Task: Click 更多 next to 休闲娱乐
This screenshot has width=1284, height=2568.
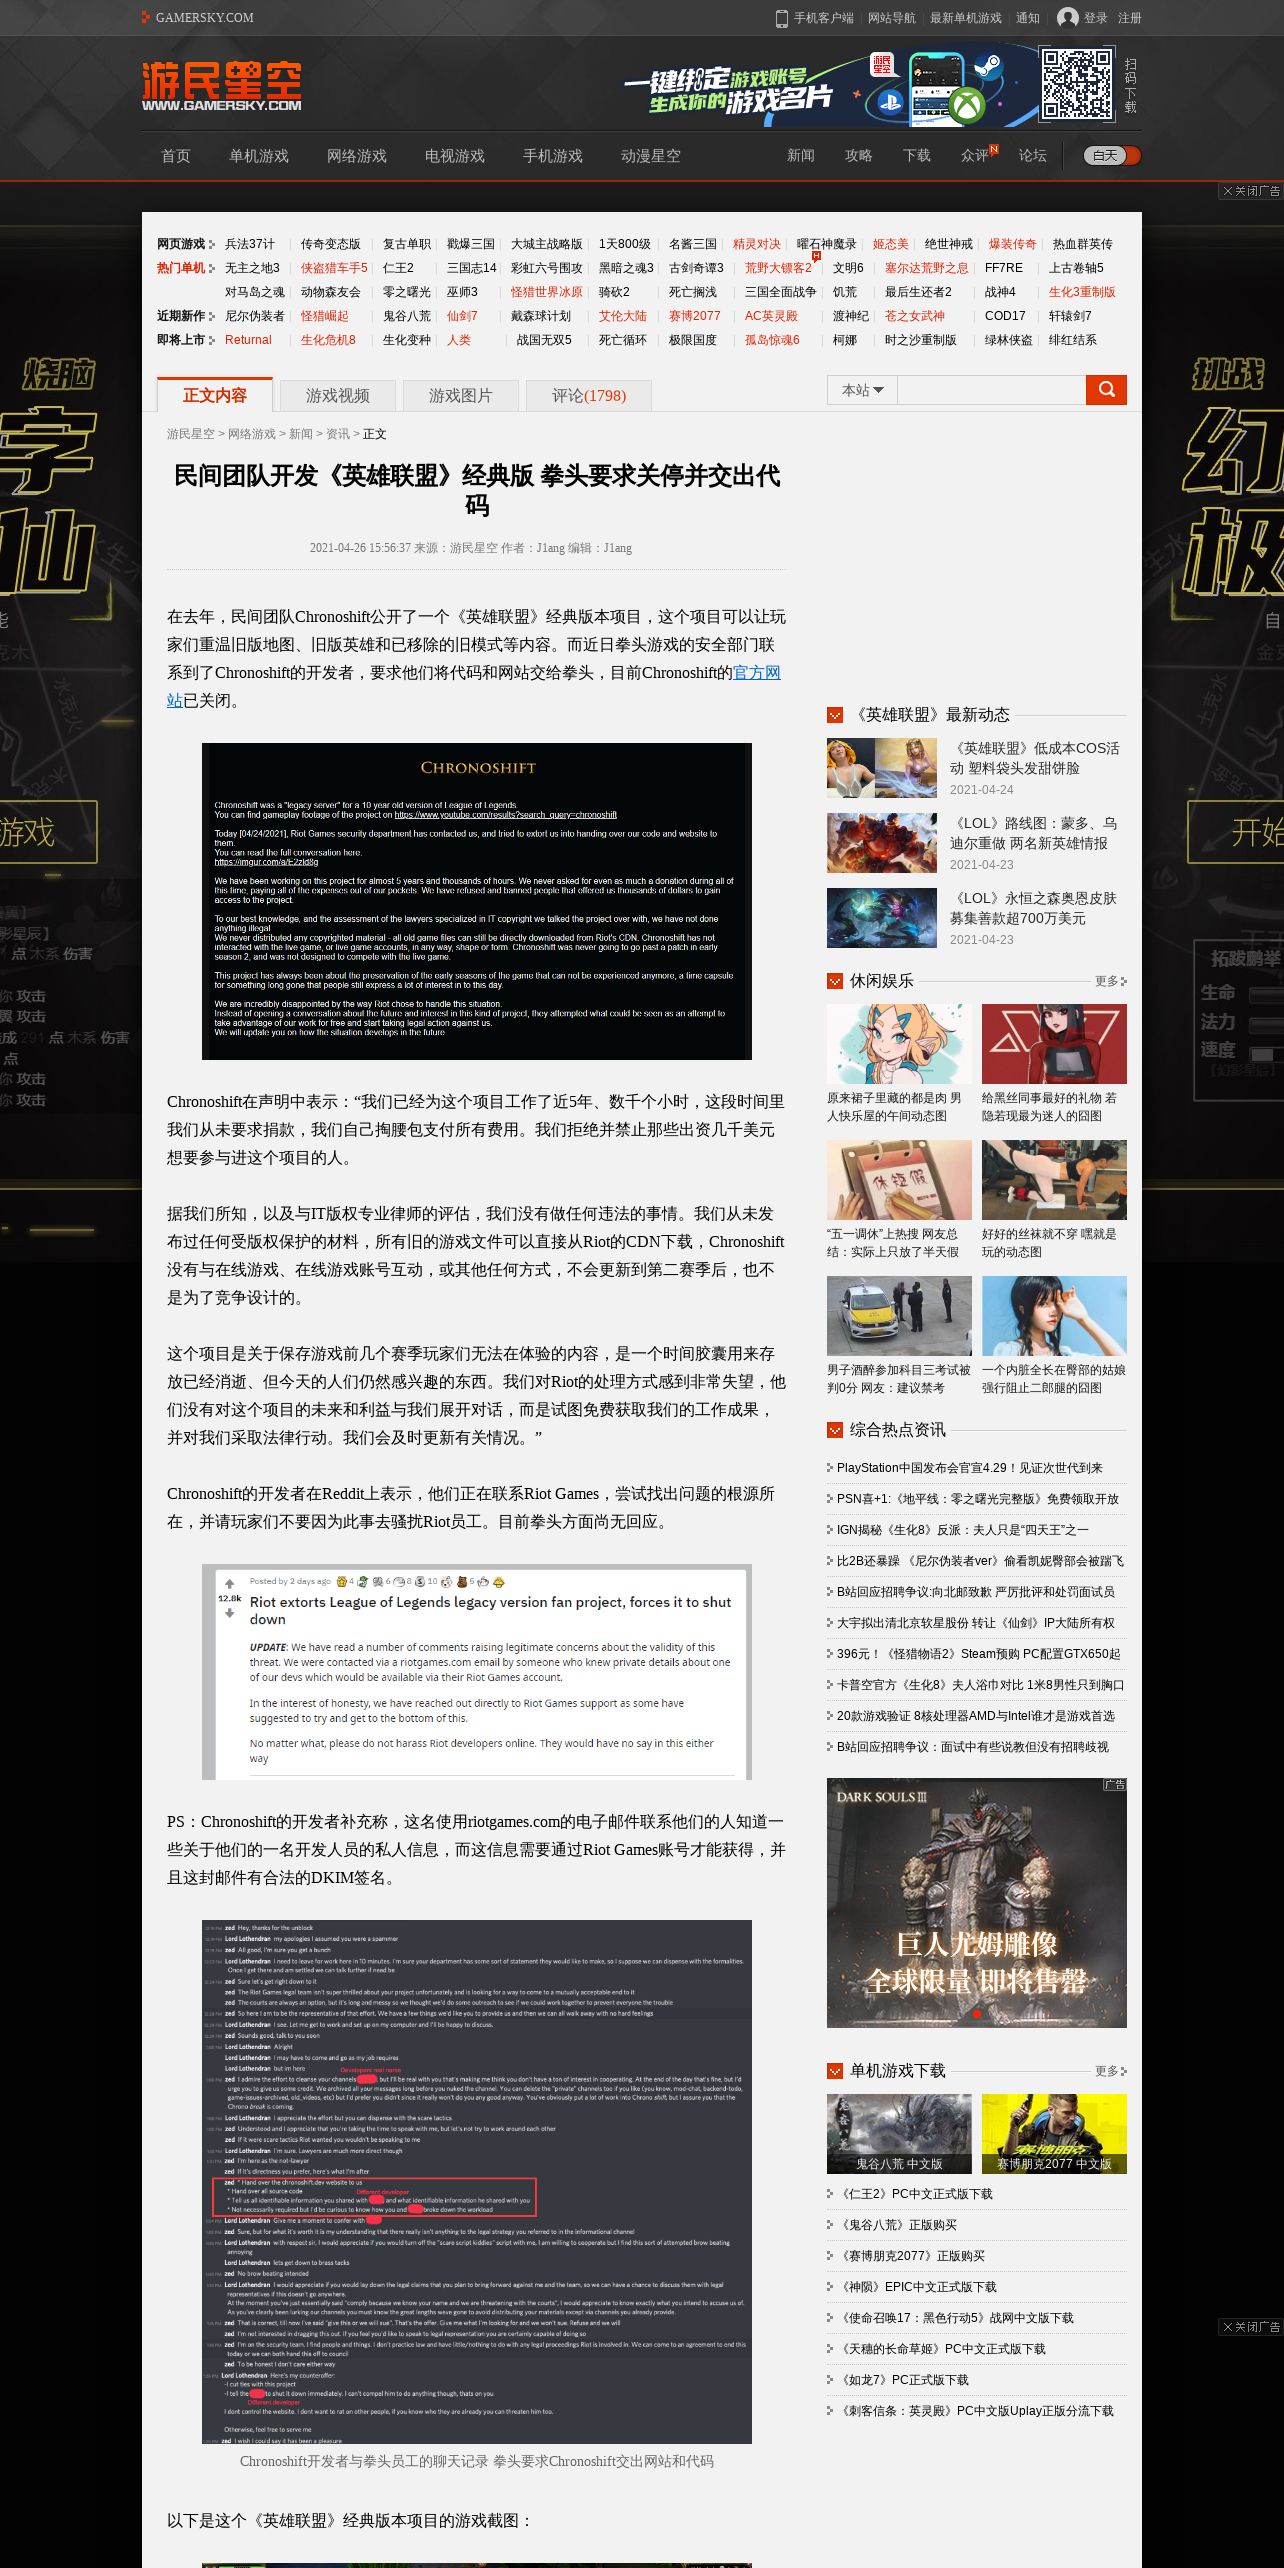Action: click(x=1110, y=981)
